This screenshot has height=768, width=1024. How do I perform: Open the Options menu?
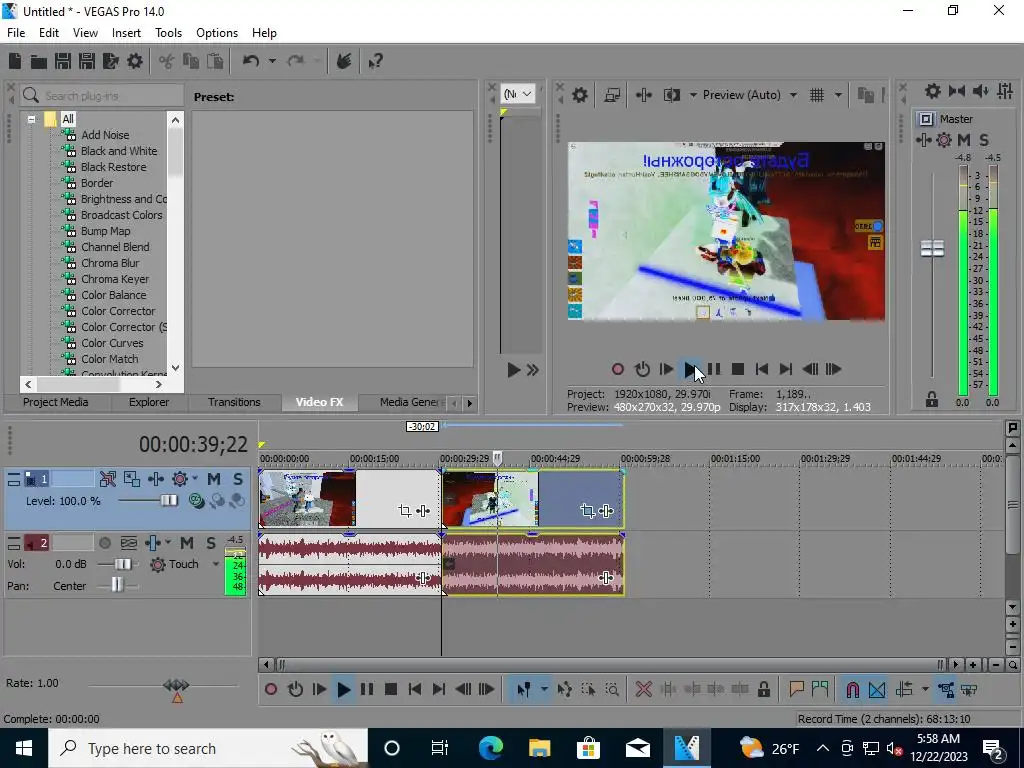pyautogui.click(x=217, y=33)
